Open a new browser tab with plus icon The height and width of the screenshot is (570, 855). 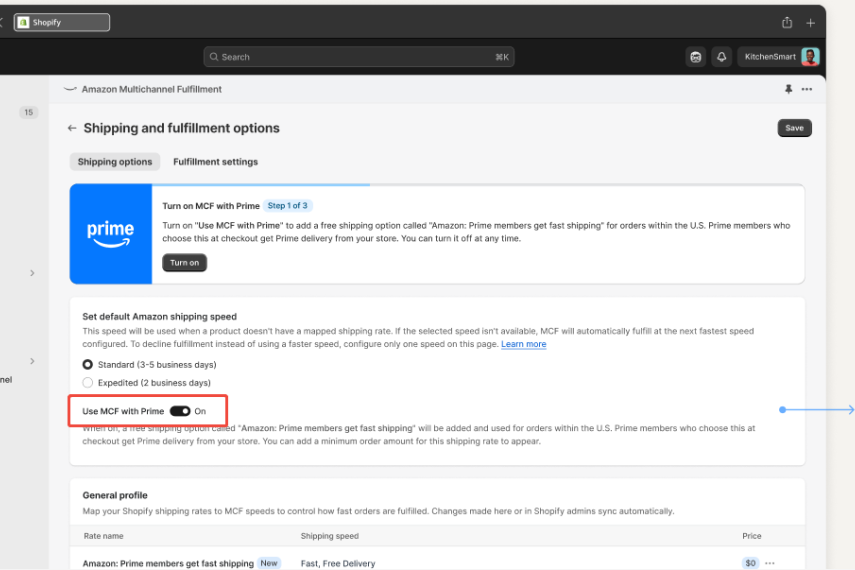tap(810, 23)
